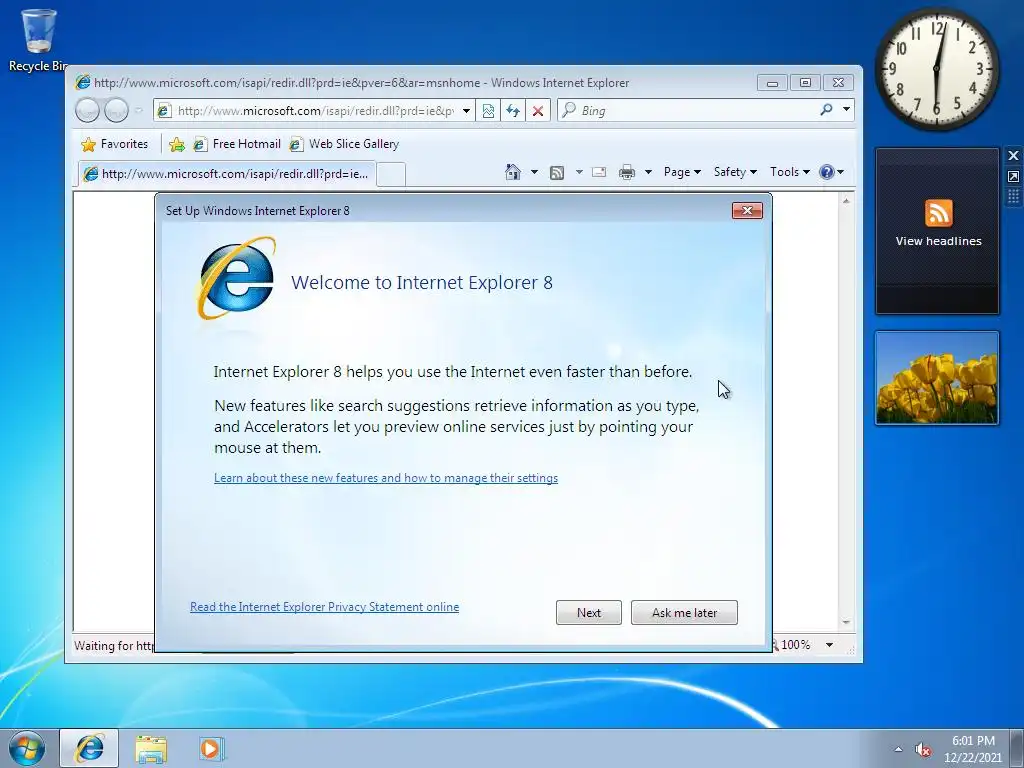Screen dimensions: 1024x768
Task: Click the tulips slideshow gadget picture
Action: pos(936,378)
